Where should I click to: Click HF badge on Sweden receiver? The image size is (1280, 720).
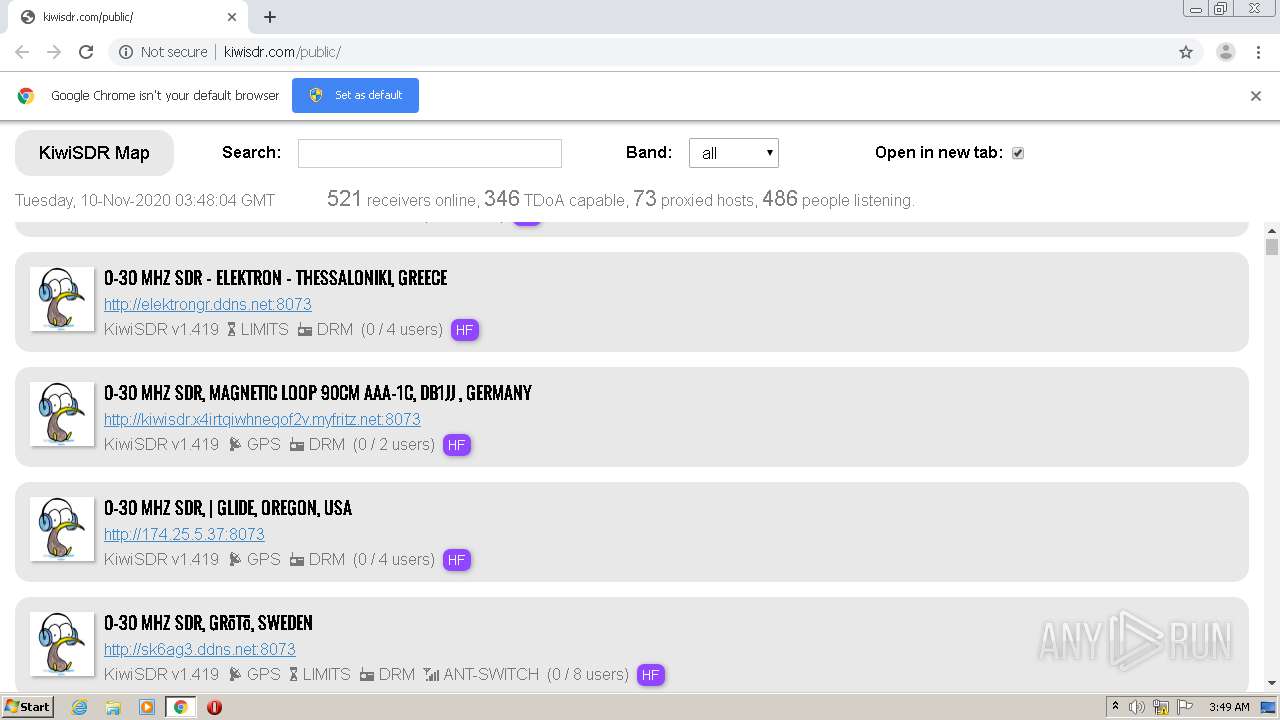651,675
